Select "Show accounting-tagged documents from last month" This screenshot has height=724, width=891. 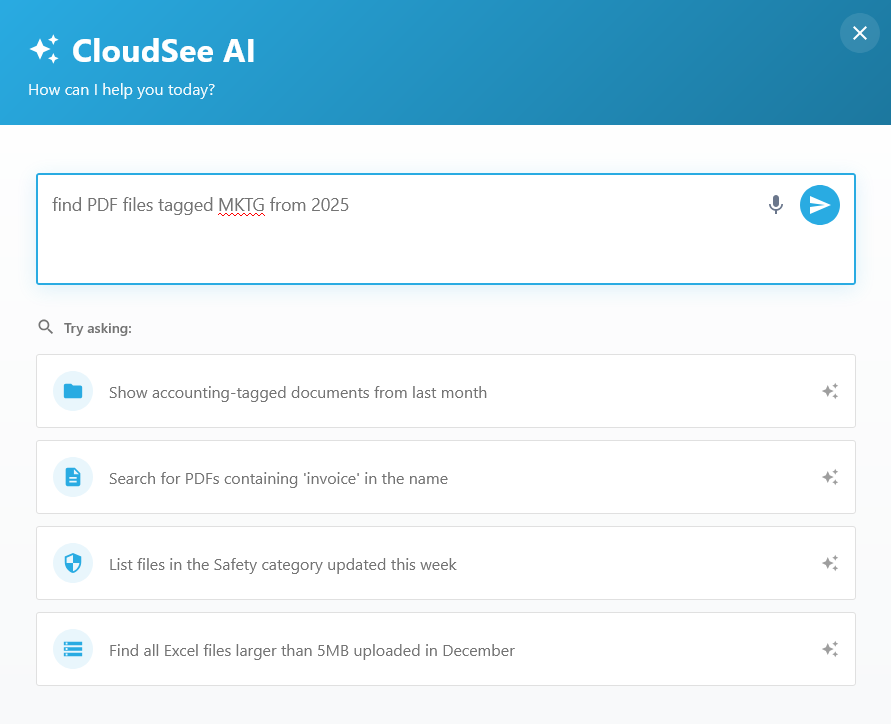pyautogui.click(x=298, y=393)
